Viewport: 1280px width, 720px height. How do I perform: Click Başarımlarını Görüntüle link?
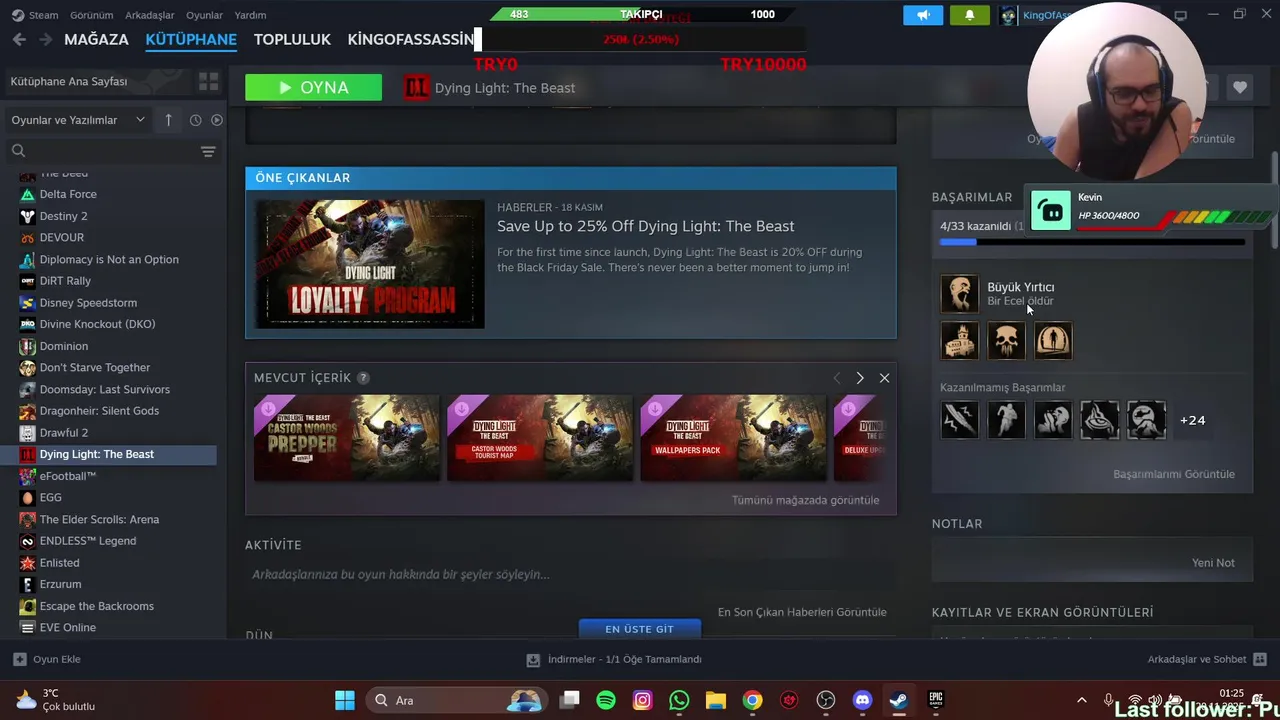click(1174, 474)
